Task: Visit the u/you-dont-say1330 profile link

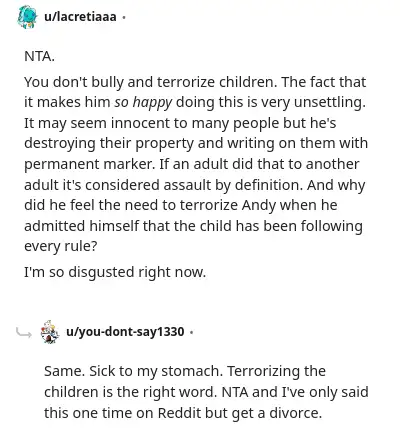Action: [x=125, y=332]
